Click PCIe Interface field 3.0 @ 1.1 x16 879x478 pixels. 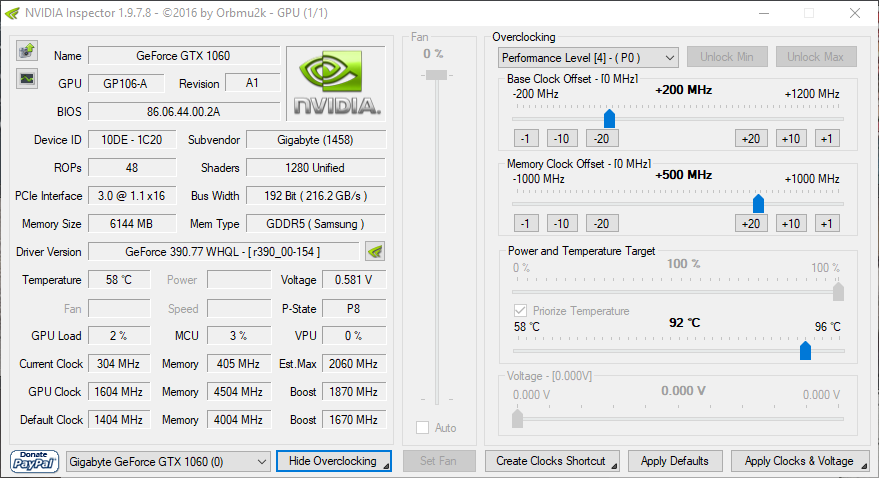[x=132, y=196]
